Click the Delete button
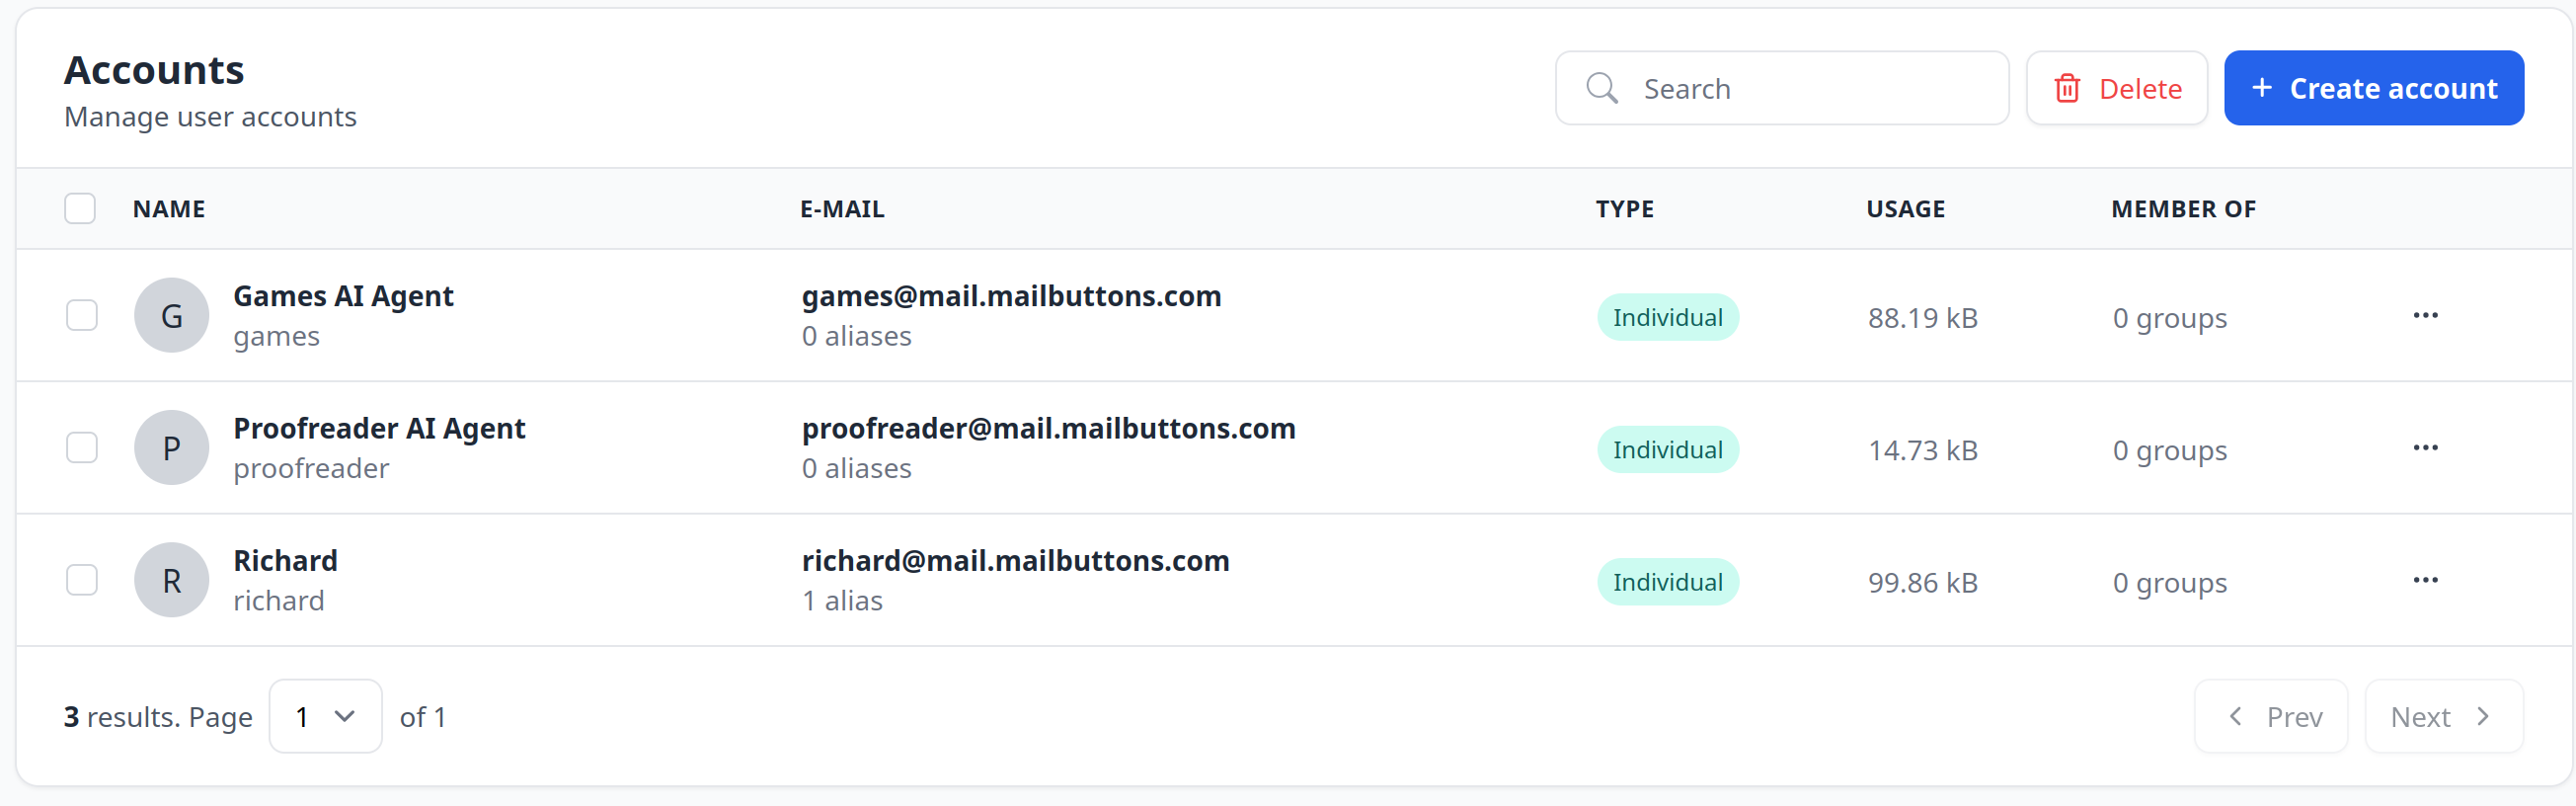Image resolution: width=2576 pixels, height=806 pixels. click(x=2116, y=88)
